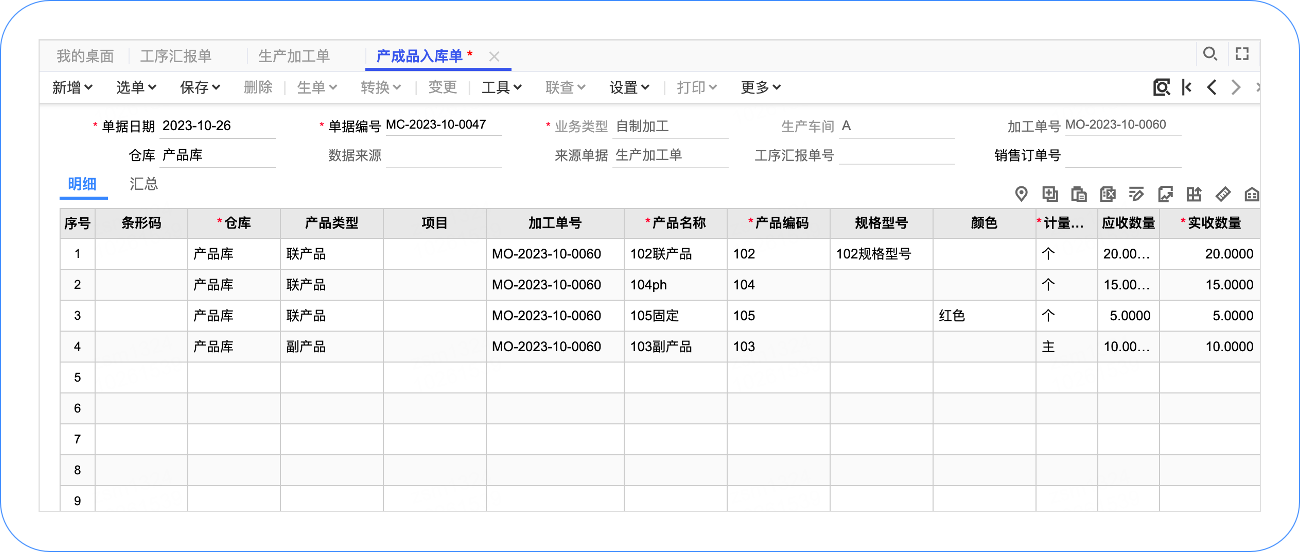Toggle fullscreen with the expand icon

tap(1242, 54)
